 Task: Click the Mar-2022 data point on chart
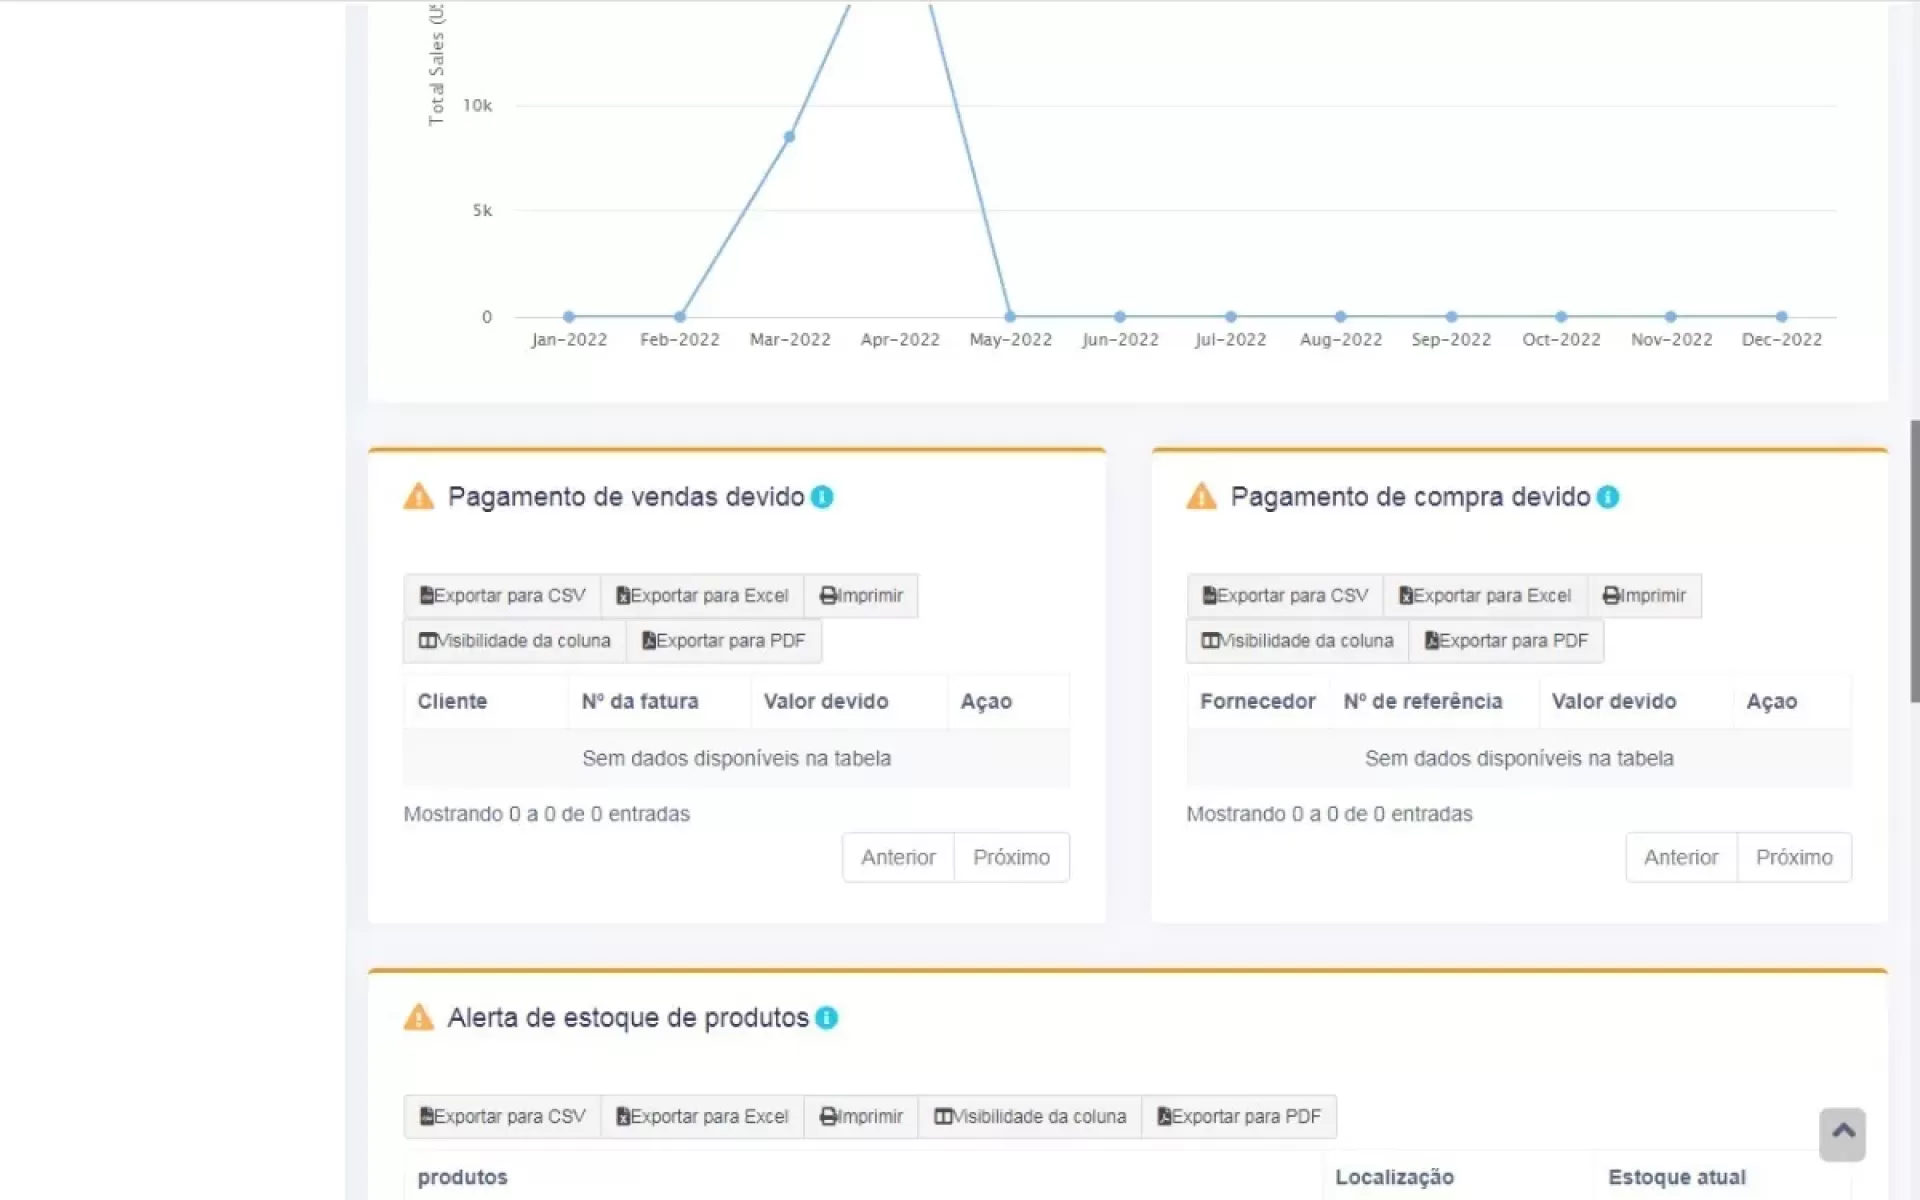pyautogui.click(x=789, y=137)
